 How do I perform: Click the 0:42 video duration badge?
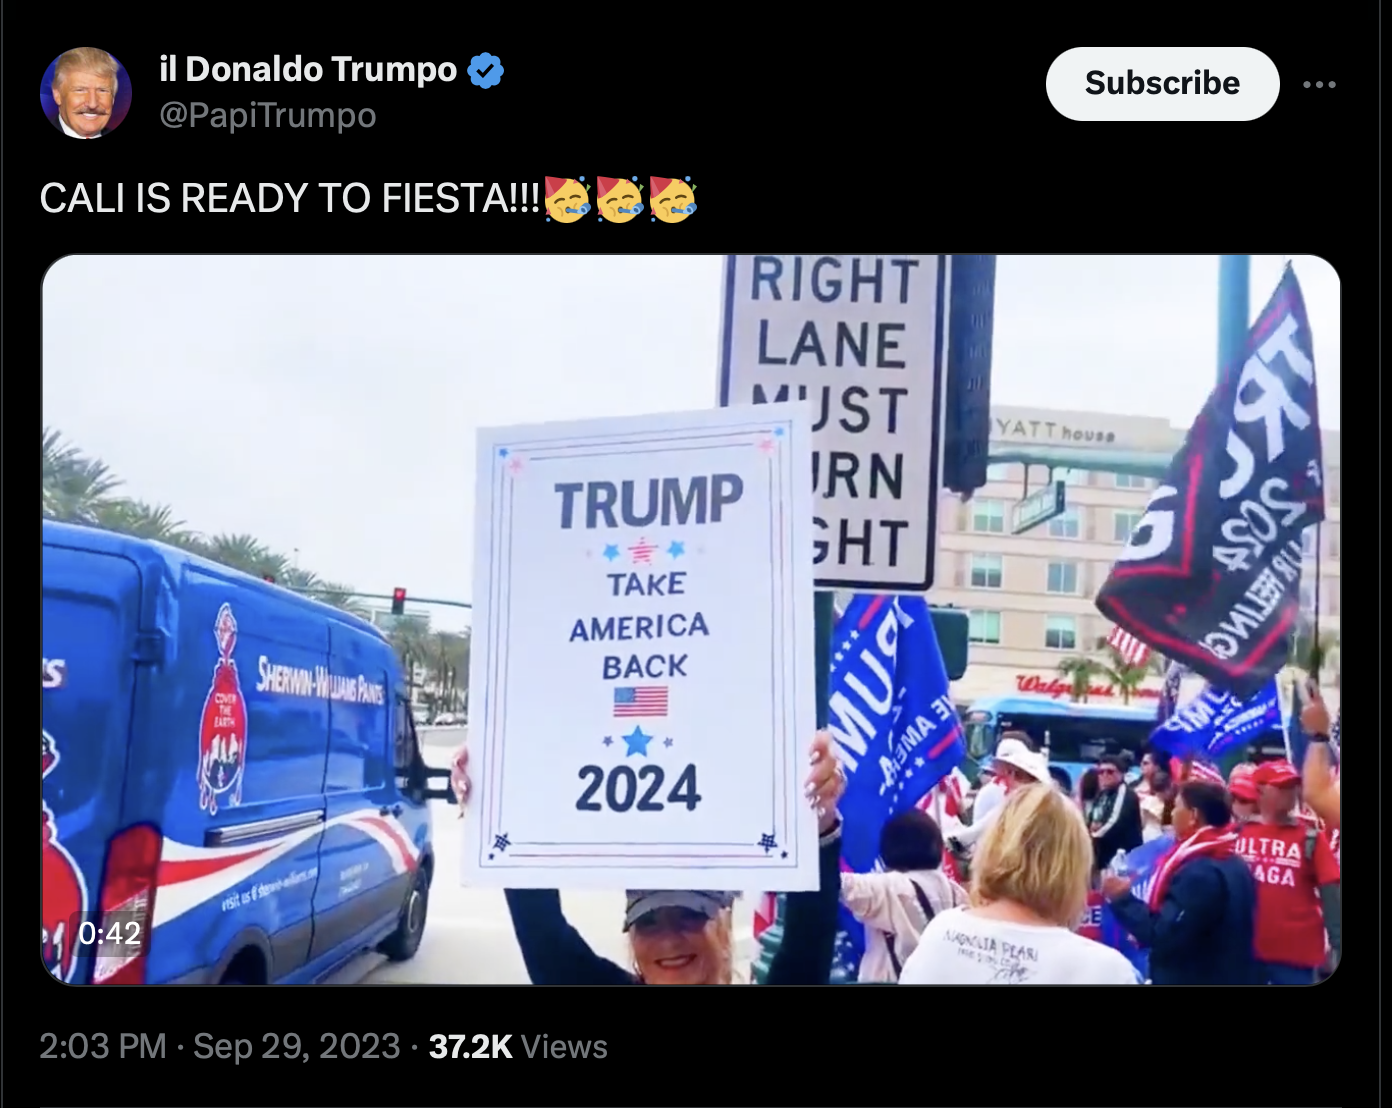pos(109,933)
